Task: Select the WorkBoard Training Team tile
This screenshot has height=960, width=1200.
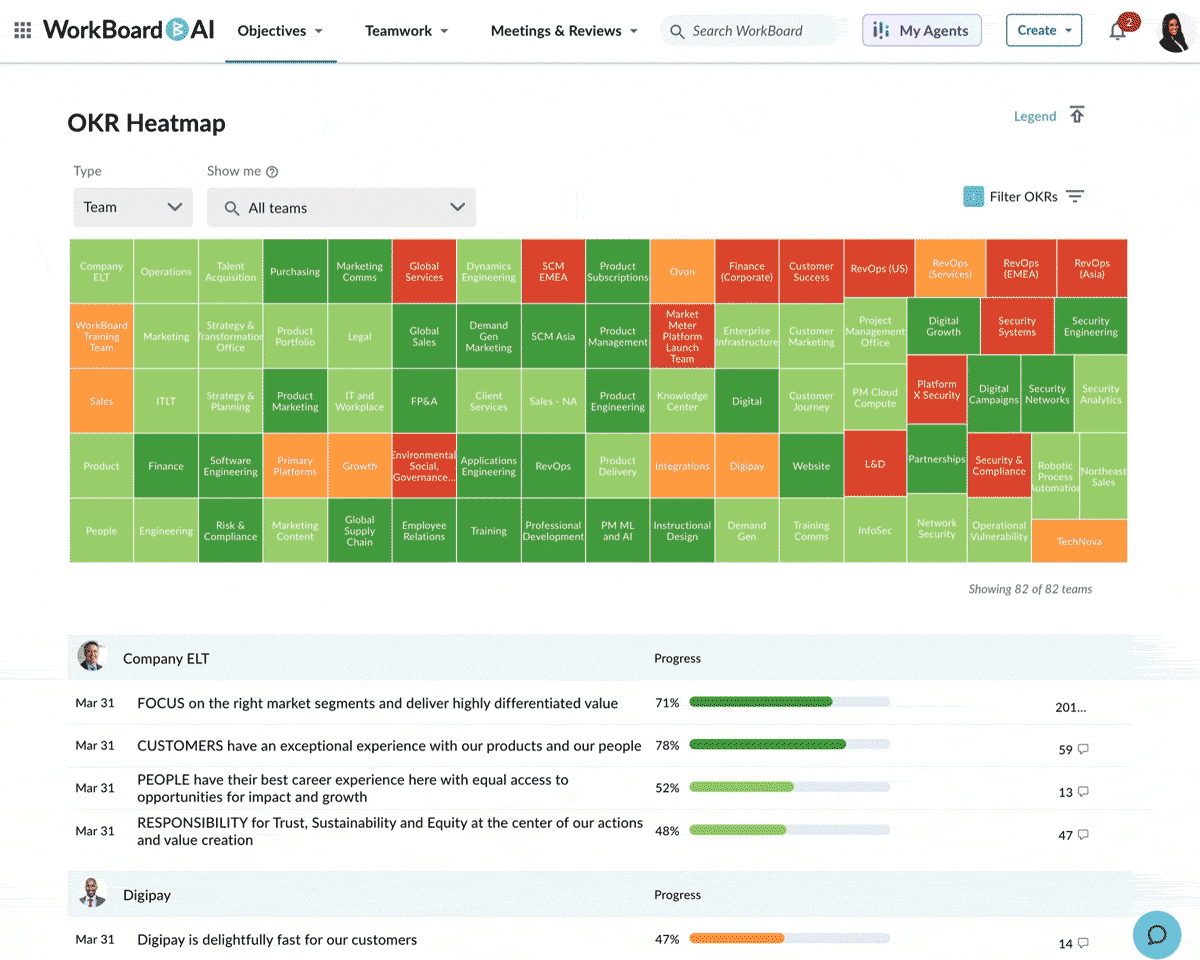Action: (x=101, y=336)
